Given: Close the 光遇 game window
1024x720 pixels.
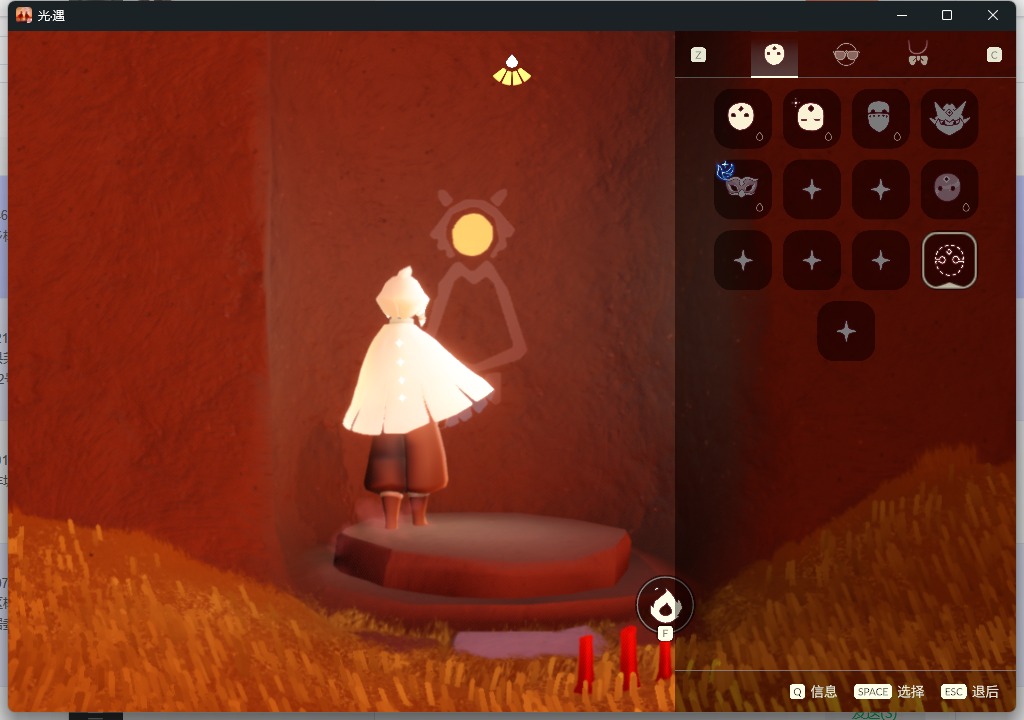Looking at the screenshot, I should tap(993, 15).
